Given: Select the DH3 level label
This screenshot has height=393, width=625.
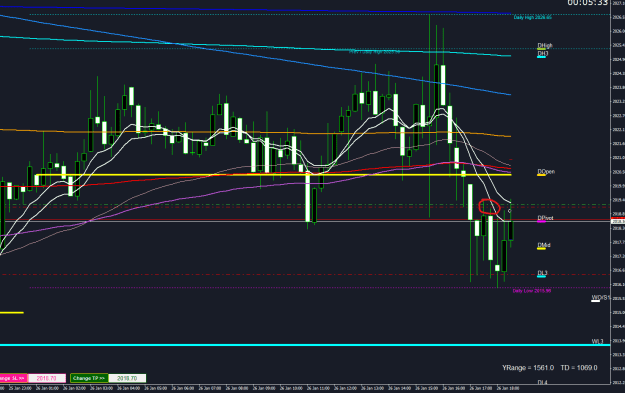Looking at the screenshot, I should point(542,53).
